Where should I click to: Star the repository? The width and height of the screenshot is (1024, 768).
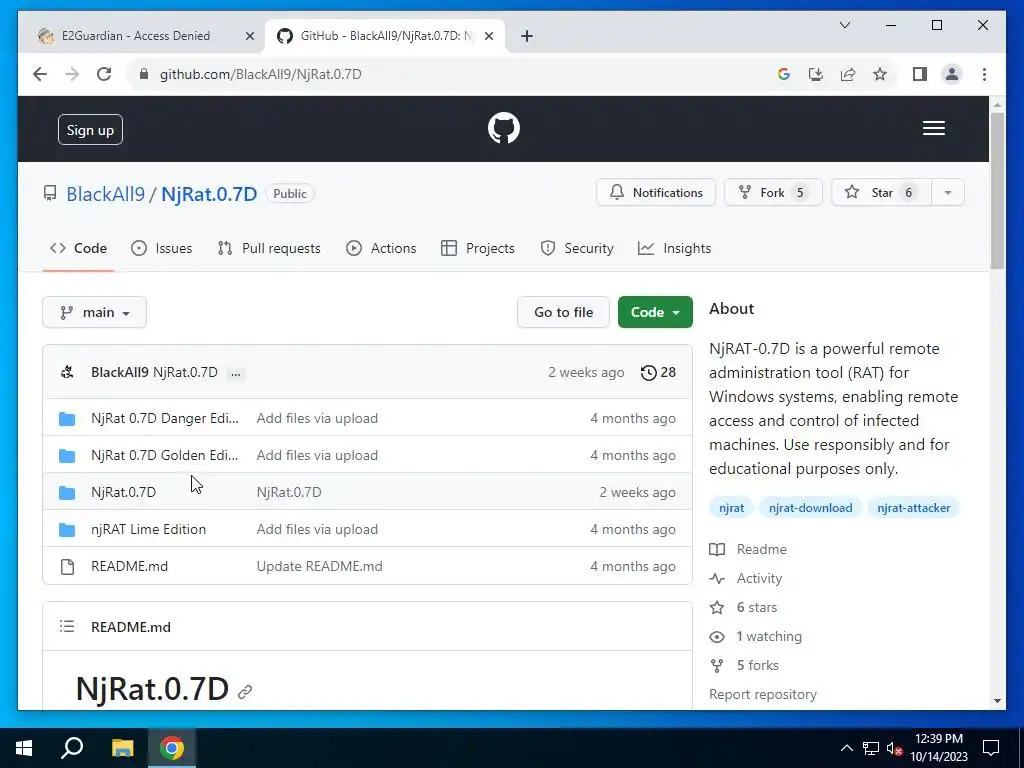click(881, 193)
